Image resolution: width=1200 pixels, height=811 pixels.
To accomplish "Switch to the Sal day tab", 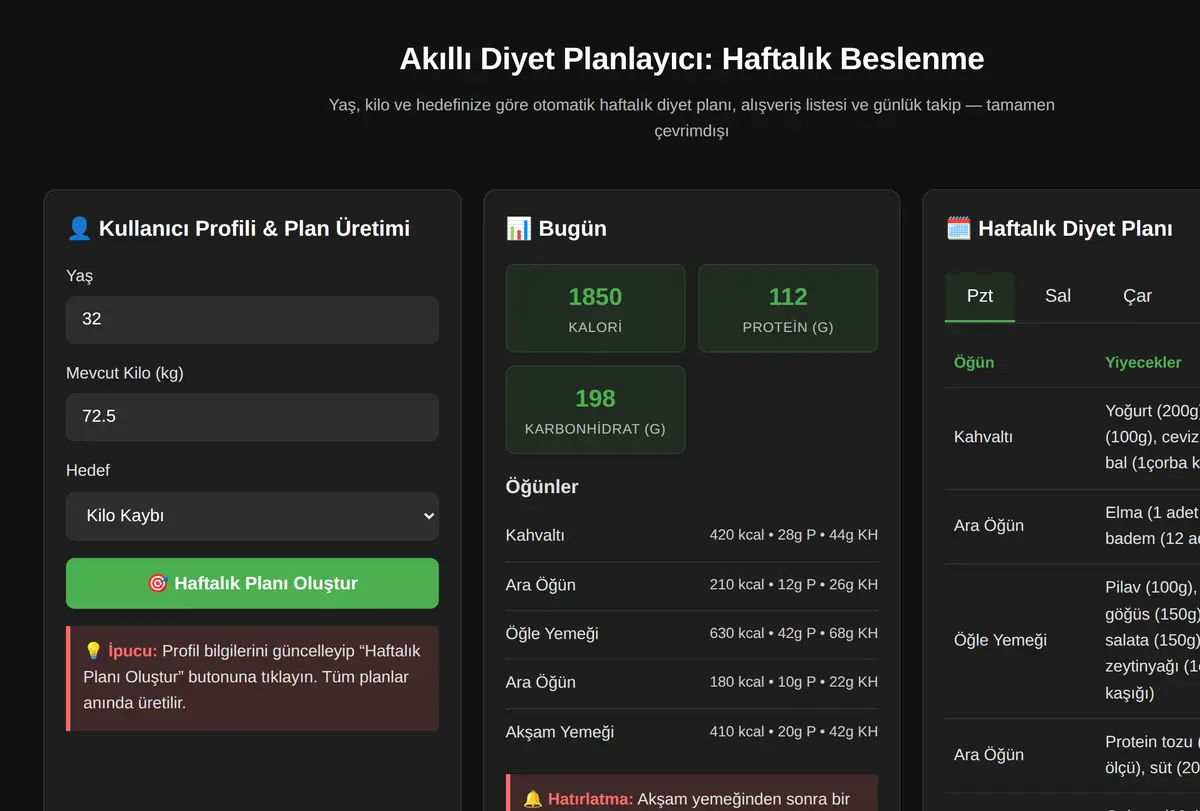I will tap(1058, 296).
